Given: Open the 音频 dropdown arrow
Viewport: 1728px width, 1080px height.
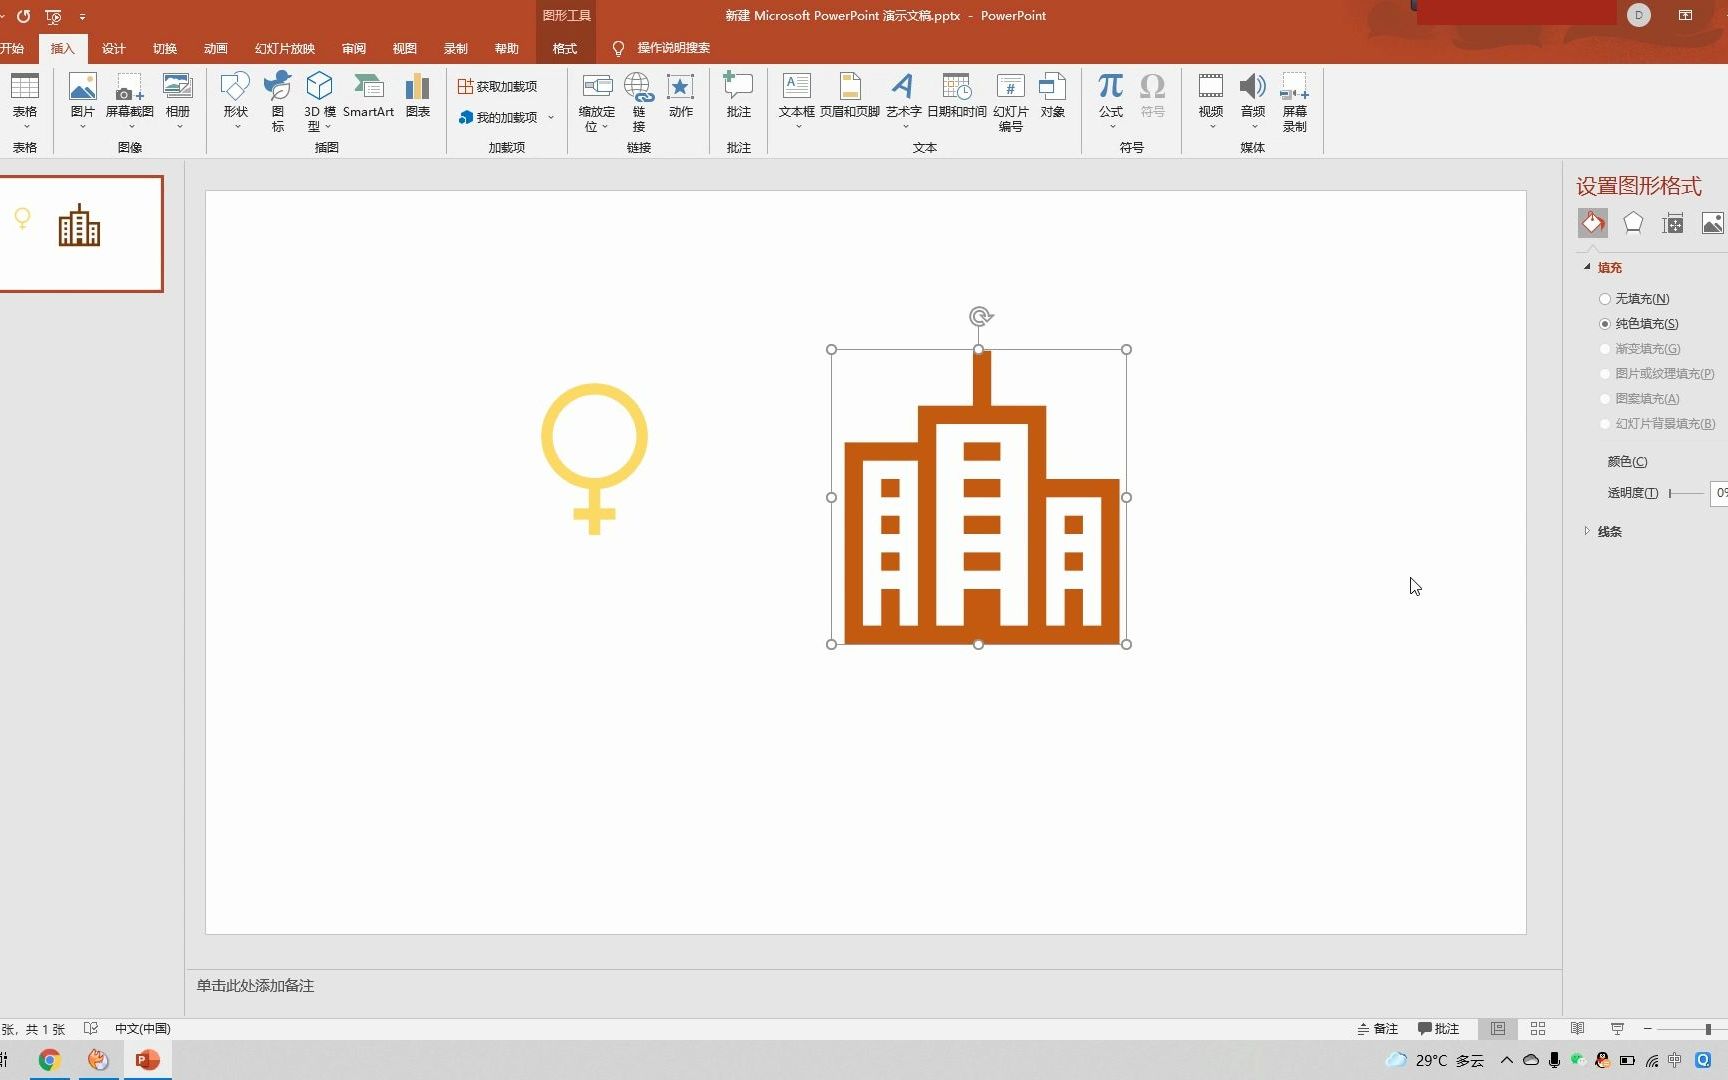Looking at the screenshot, I should 1254,127.
